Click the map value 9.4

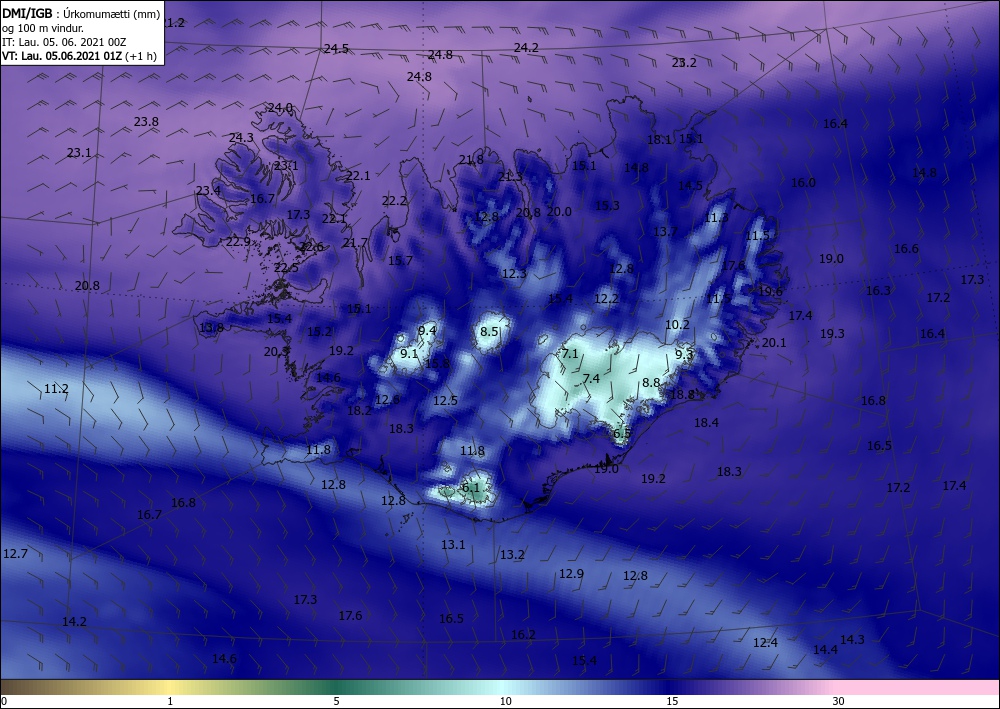[427, 330]
